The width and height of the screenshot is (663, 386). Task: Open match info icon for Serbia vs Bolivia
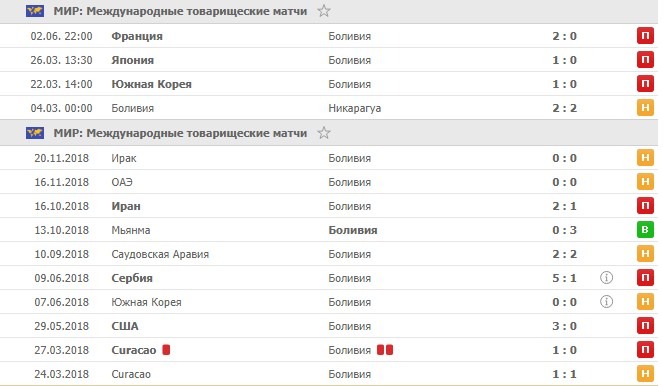pyautogui.click(x=606, y=278)
